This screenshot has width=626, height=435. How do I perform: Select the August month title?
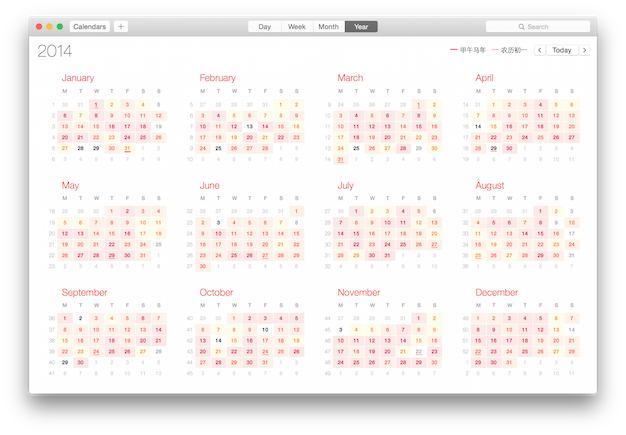490,185
